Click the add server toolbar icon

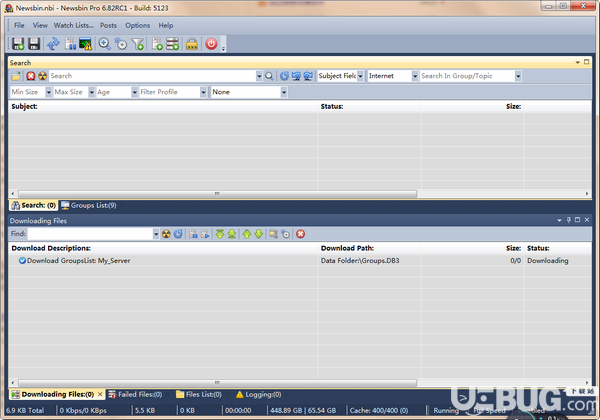173,44
